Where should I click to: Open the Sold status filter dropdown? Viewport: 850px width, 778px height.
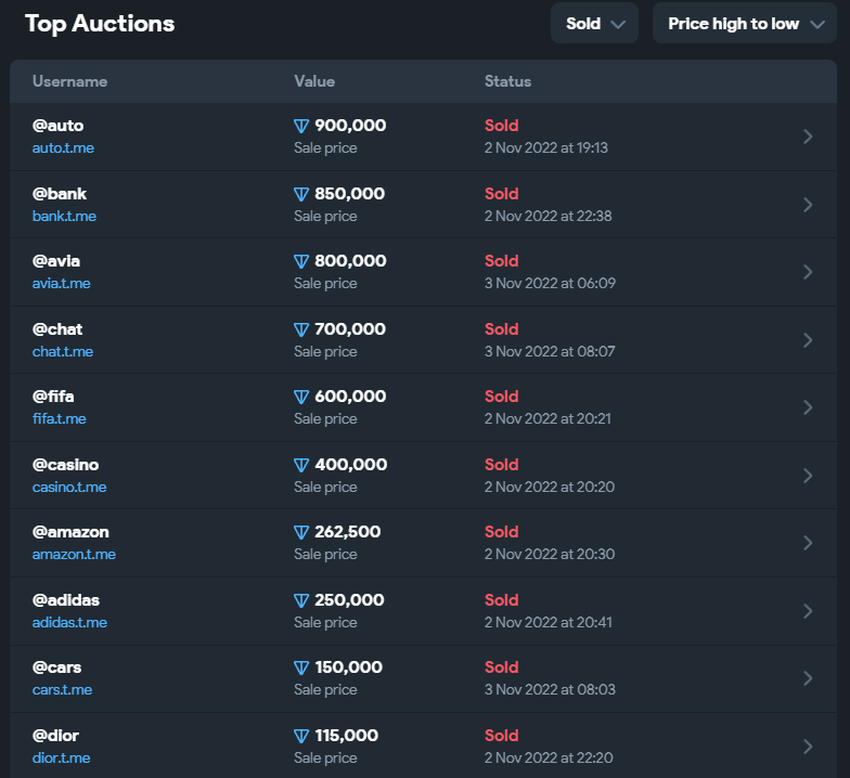[594, 24]
